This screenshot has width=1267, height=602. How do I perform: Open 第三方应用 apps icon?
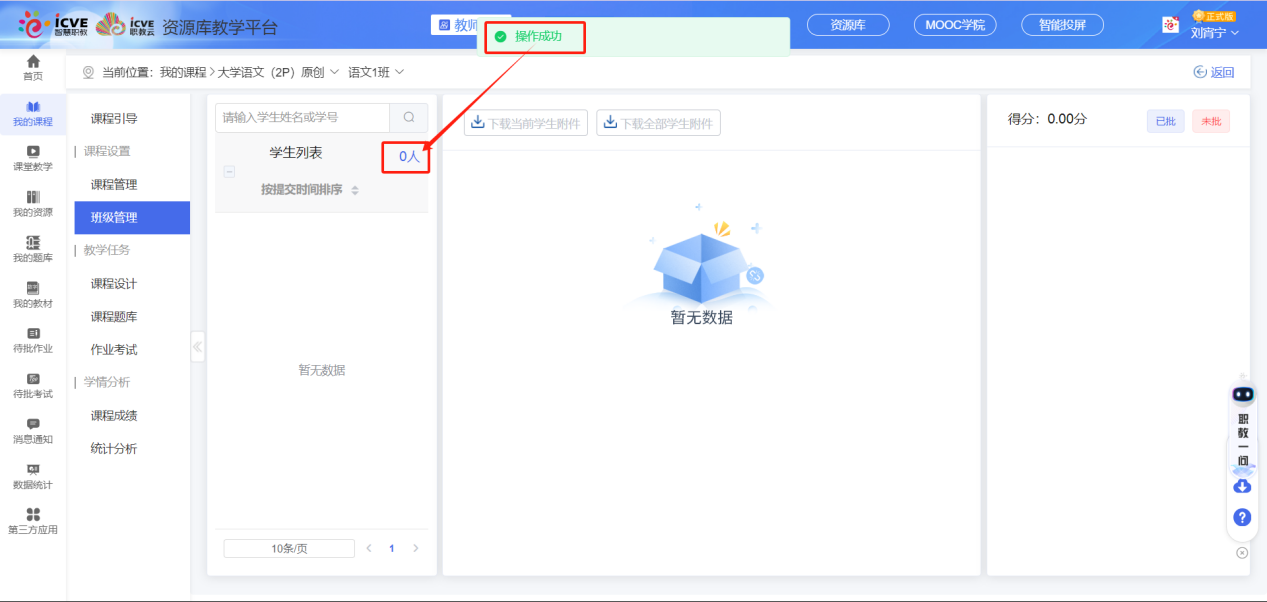[33, 520]
